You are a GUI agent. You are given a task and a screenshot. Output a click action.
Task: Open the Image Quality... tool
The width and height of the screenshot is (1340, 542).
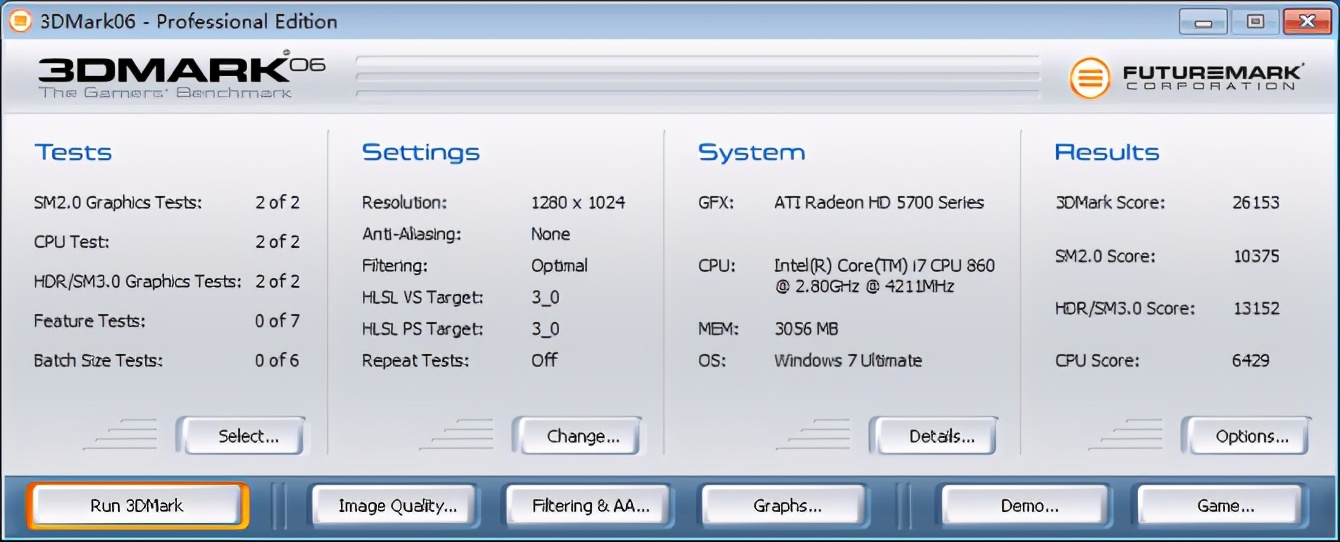397,506
